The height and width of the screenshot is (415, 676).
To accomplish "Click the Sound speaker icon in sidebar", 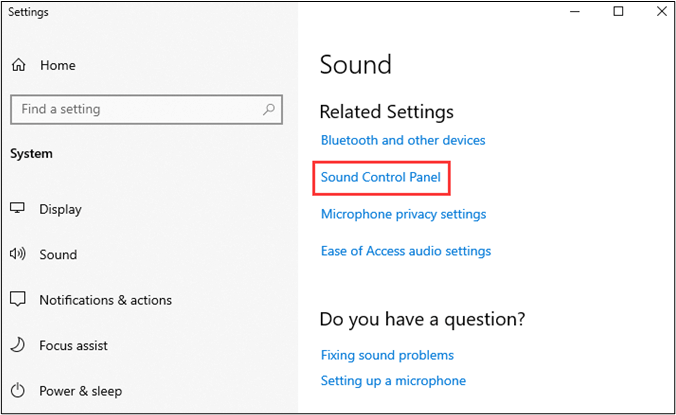I will 18,255.
